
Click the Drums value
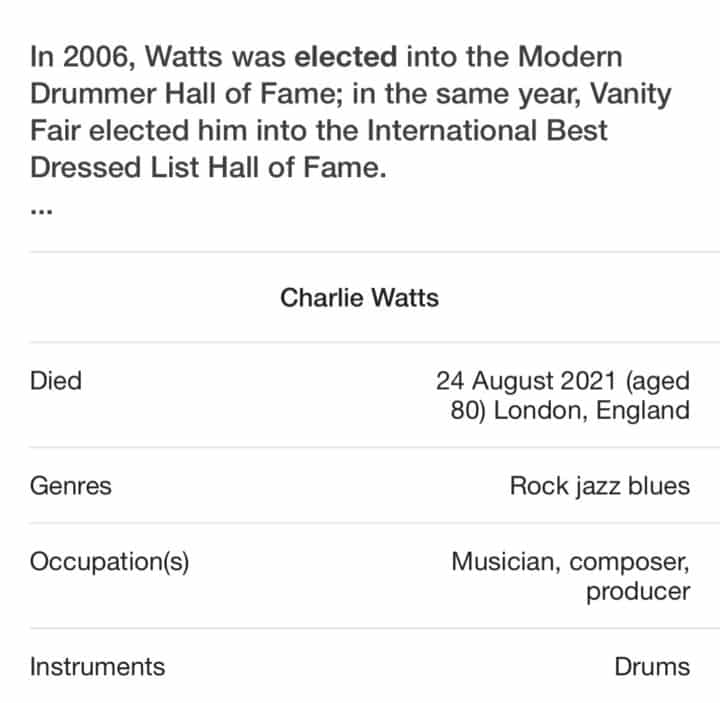652,667
